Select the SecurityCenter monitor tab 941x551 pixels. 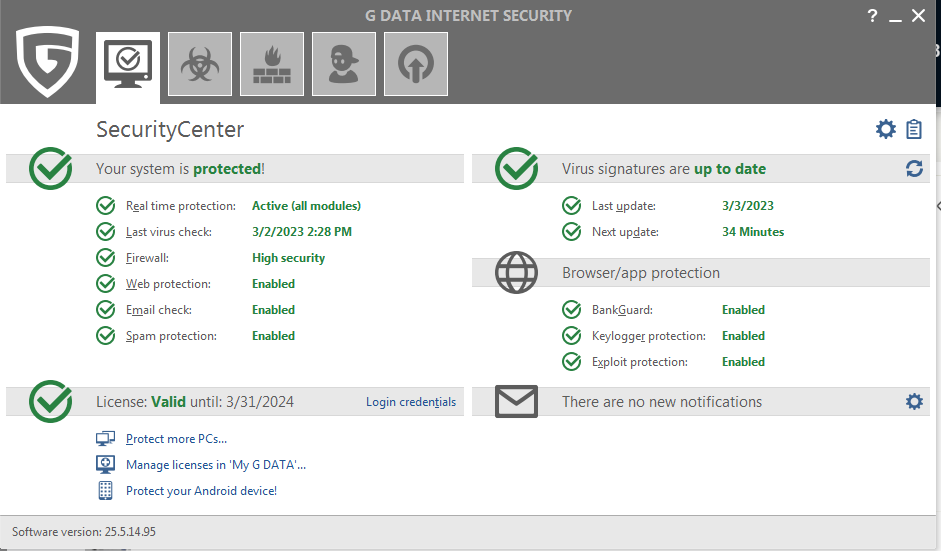[x=128, y=65]
